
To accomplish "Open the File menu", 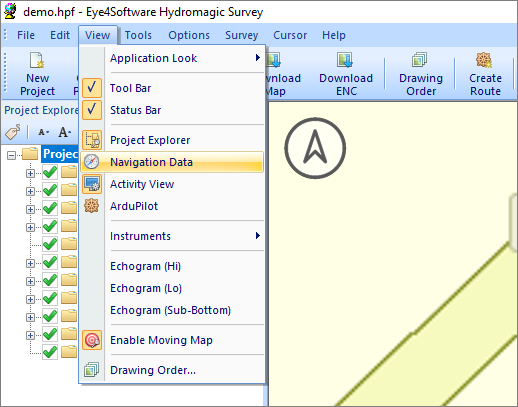I will [x=26, y=35].
